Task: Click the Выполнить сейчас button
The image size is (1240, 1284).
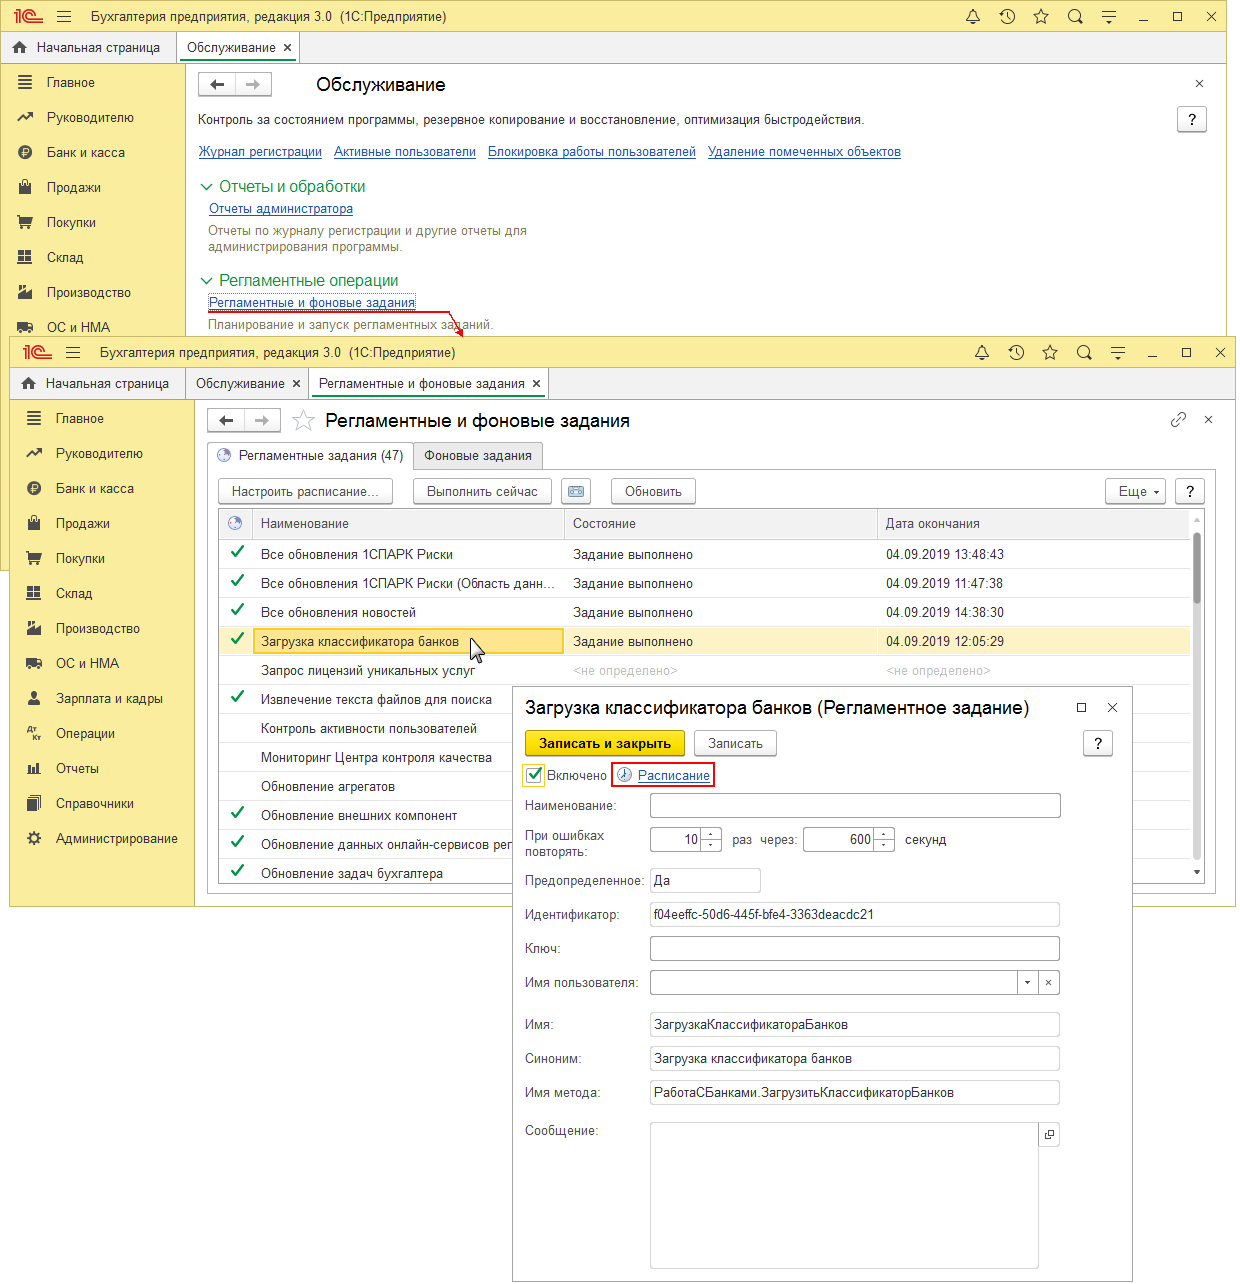Action: (482, 491)
